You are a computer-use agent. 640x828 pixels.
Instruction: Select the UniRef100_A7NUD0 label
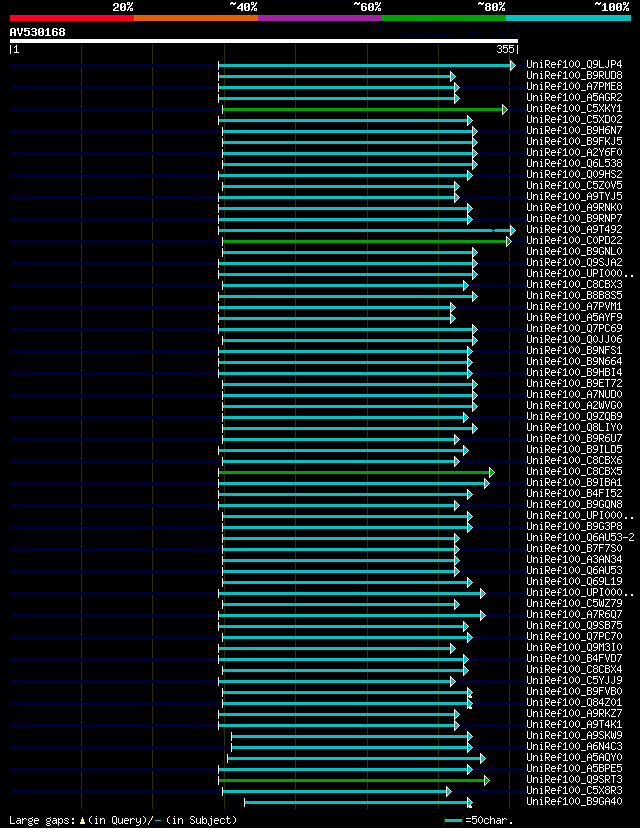pyautogui.click(x=574, y=394)
